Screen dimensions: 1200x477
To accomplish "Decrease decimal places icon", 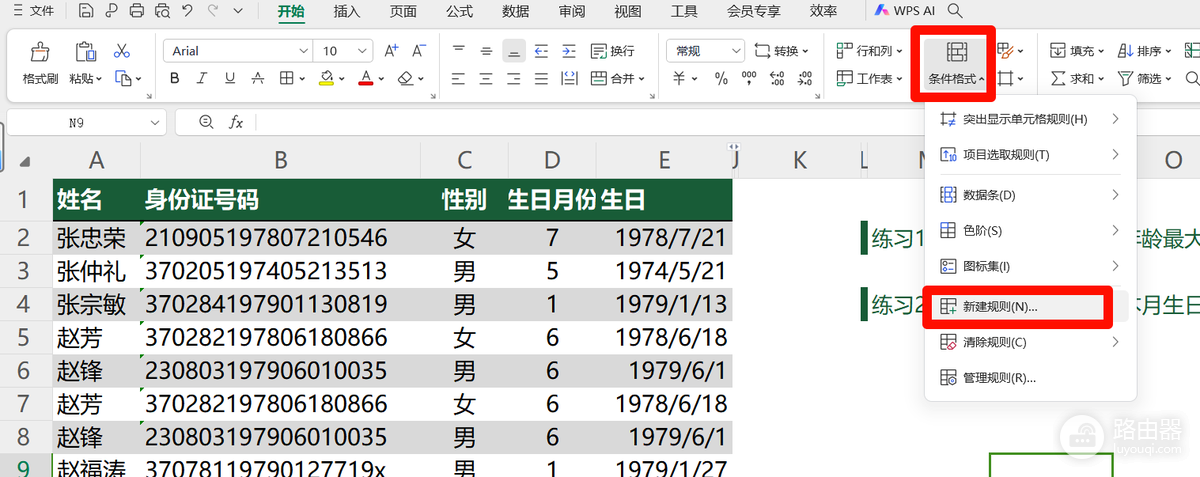I will pyautogui.click(x=804, y=78).
